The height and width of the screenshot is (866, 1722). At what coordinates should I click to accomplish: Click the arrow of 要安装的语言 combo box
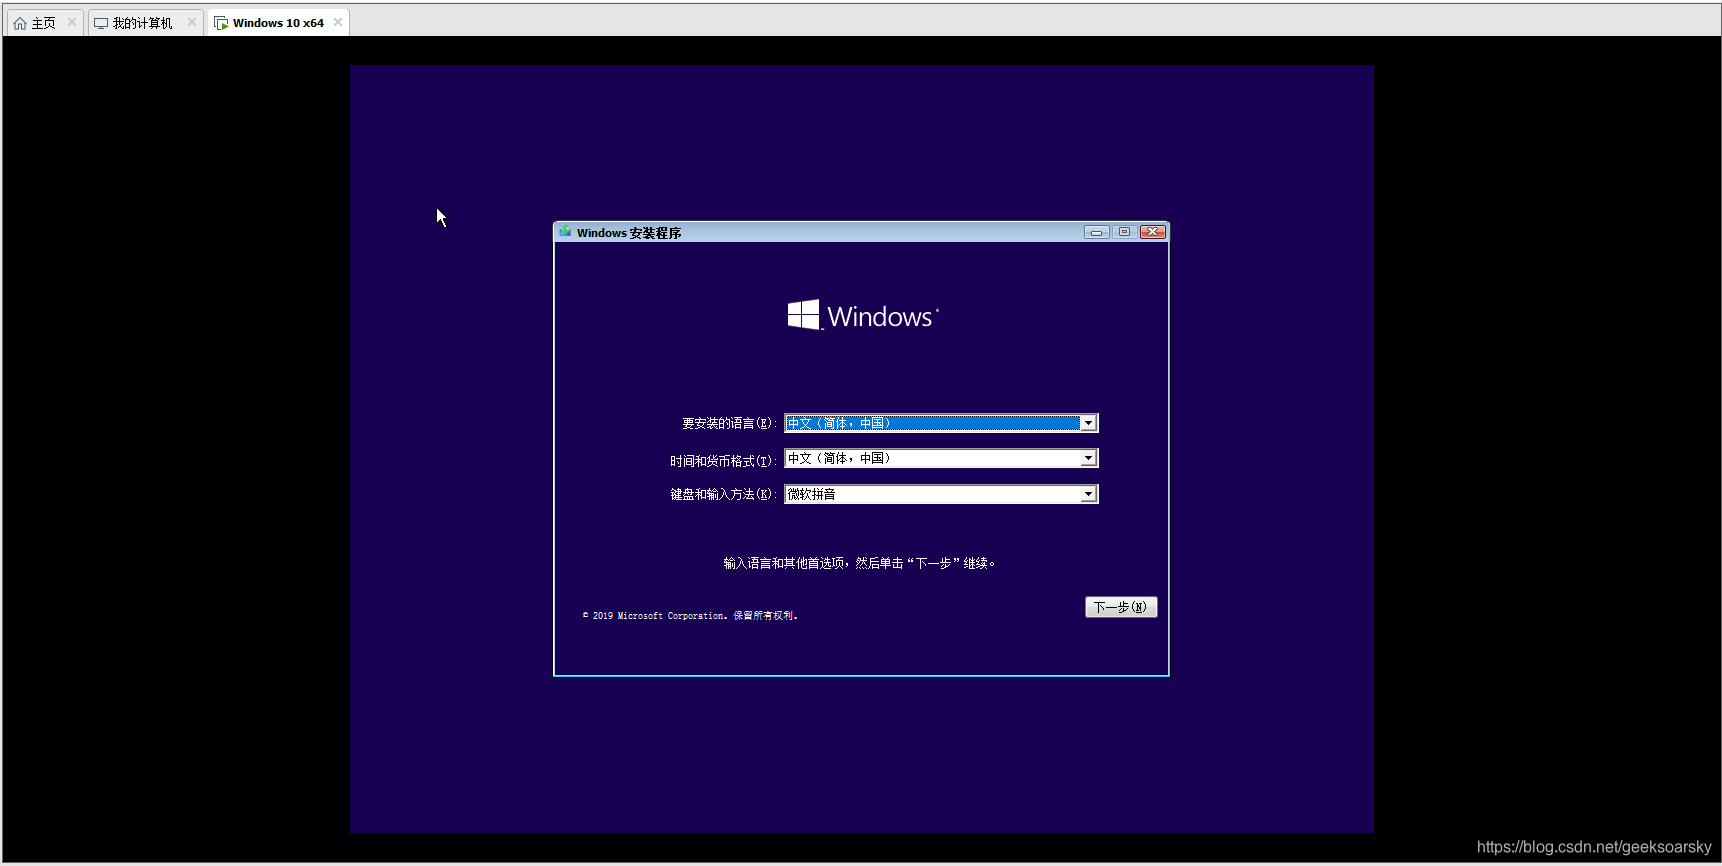click(x=1088, y=423)
